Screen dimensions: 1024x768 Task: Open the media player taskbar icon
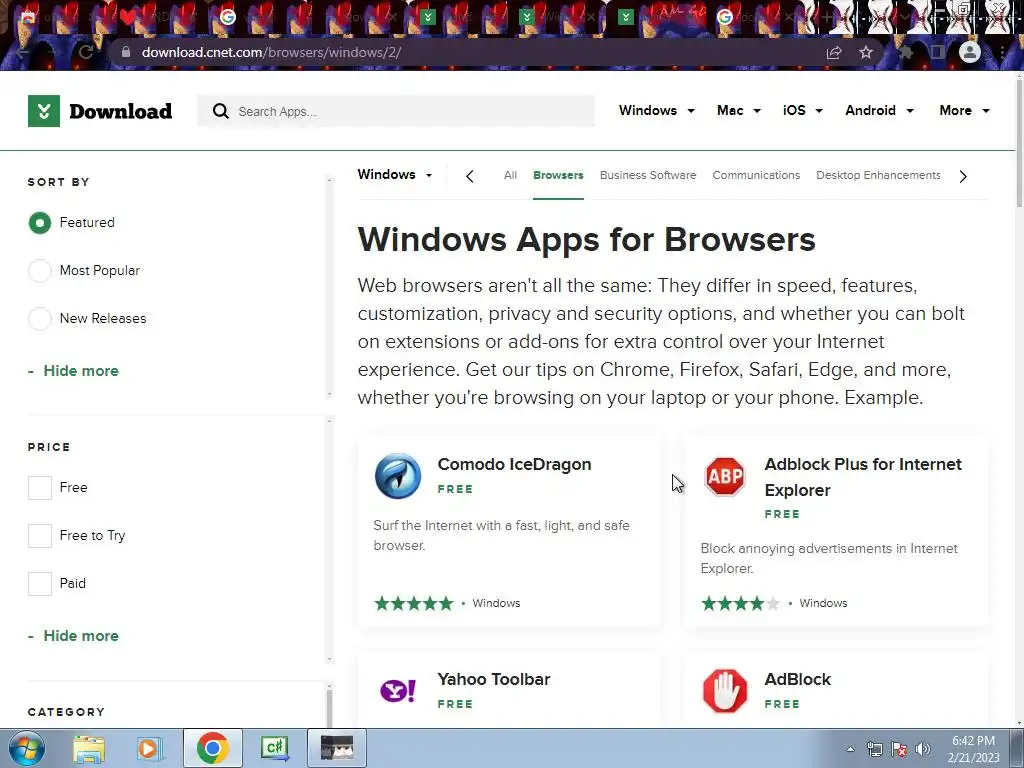tap(149, 749)
